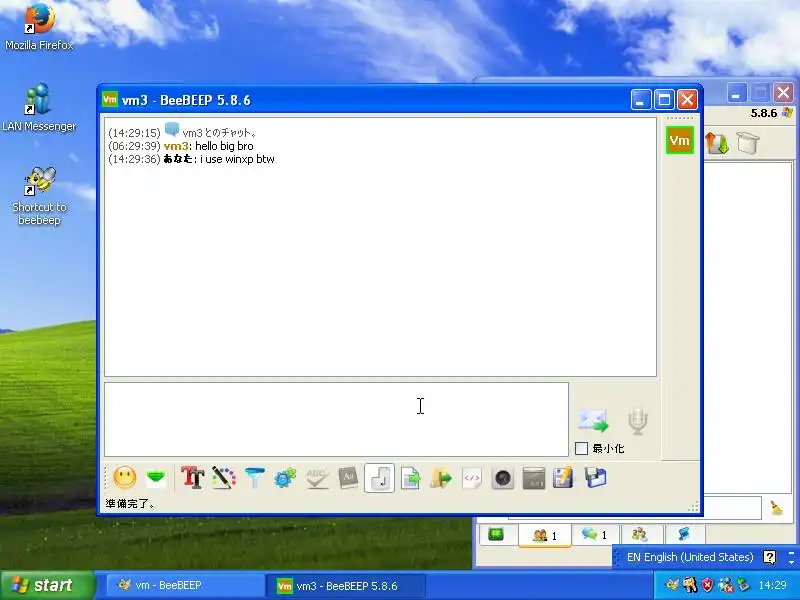
Task: Click the broom clear icon in vm window
Action: pyautogui.click(x=777, y=508)
